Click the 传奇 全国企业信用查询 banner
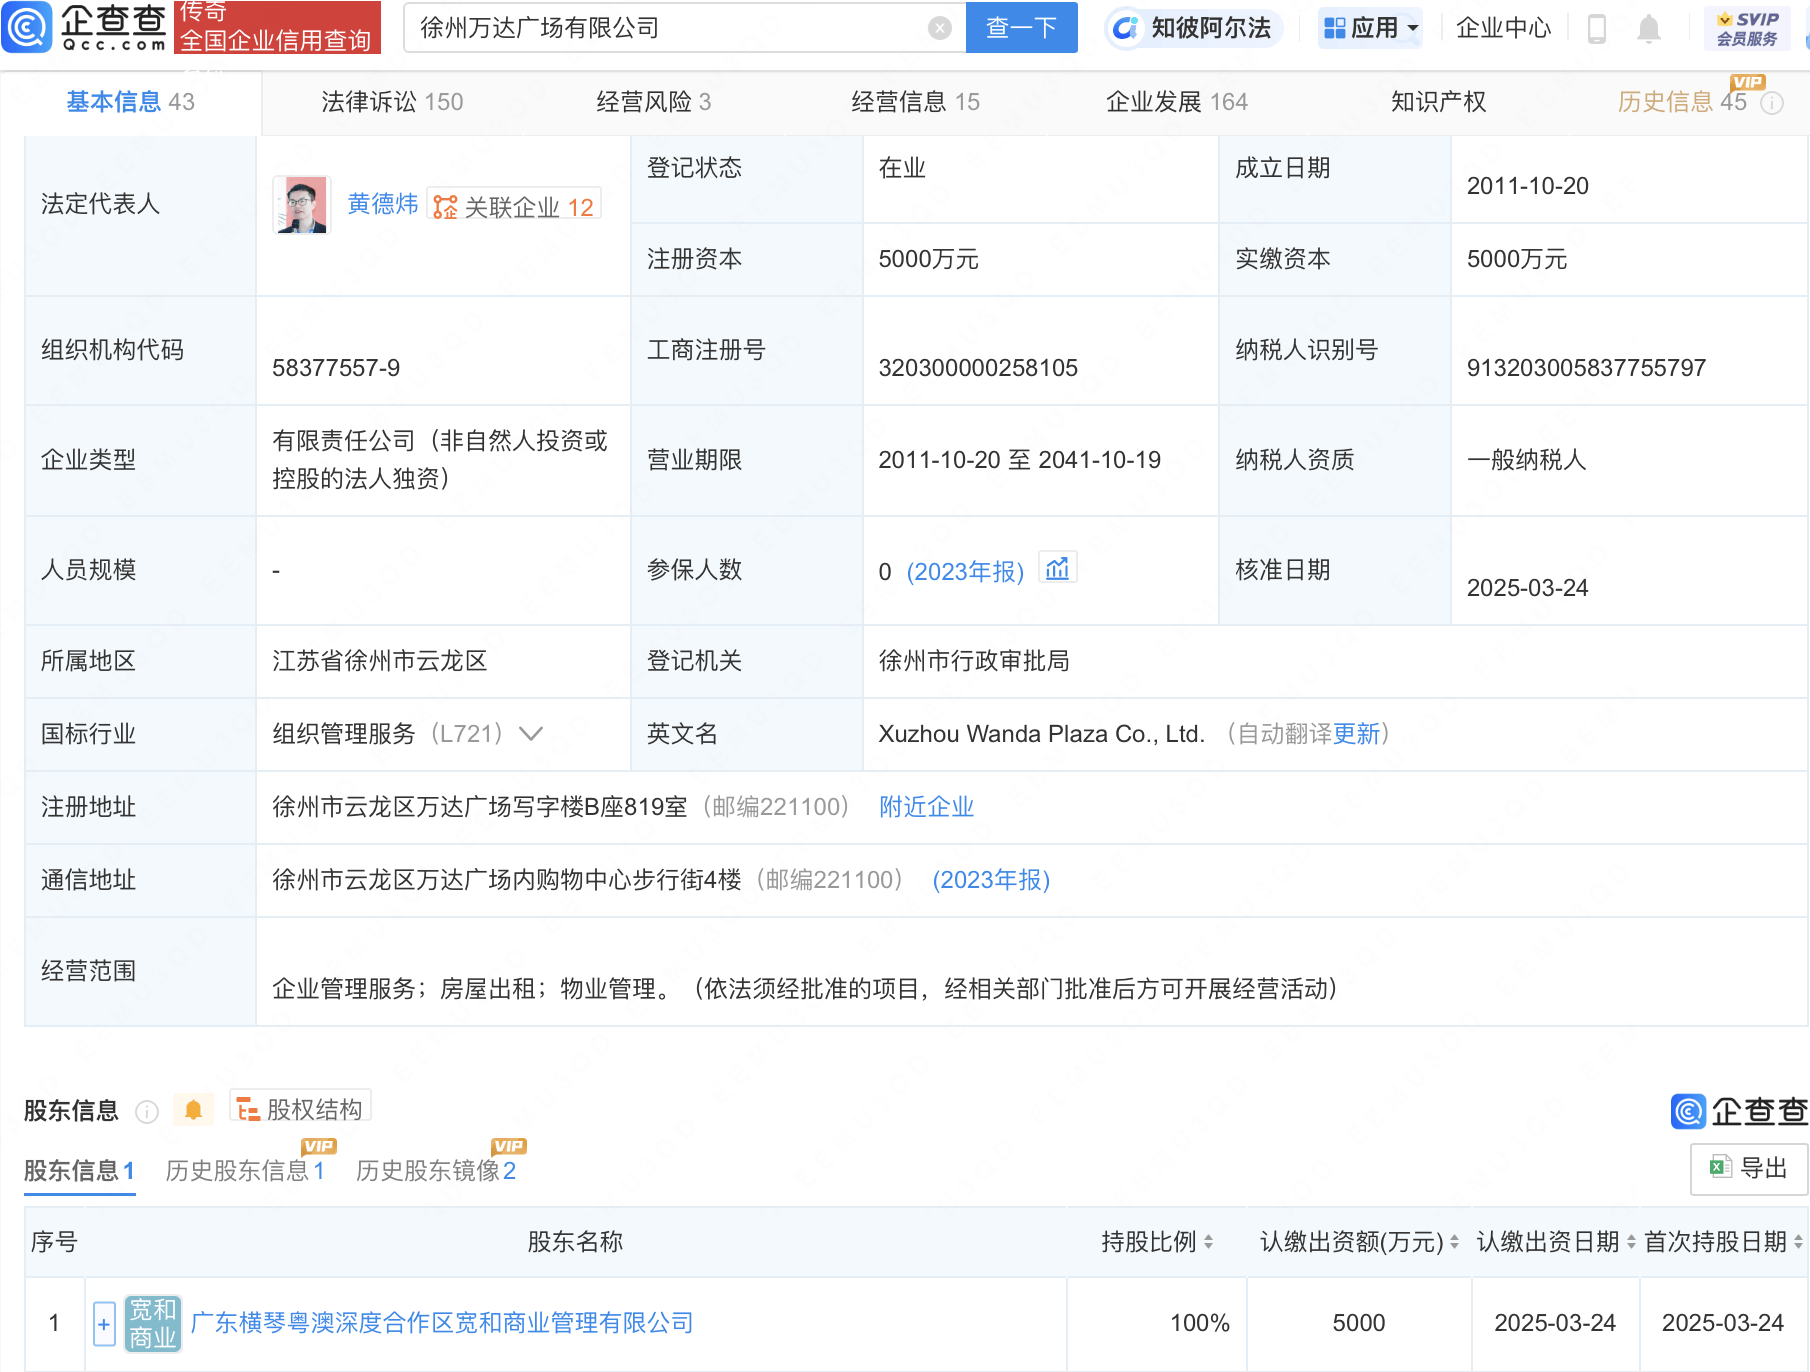Image resolution: width=1810 pixels, height=1372 pixels. pos(277,27)
